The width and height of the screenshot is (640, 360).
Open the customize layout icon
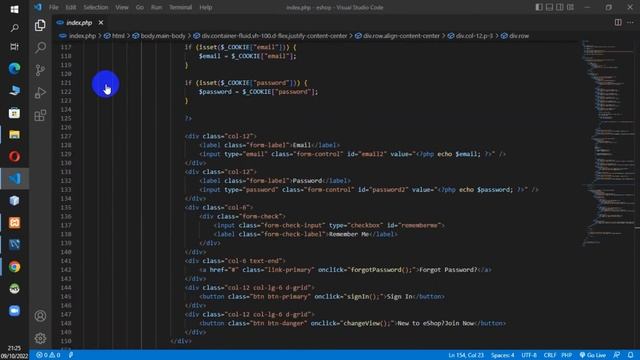tap(570, 7)
